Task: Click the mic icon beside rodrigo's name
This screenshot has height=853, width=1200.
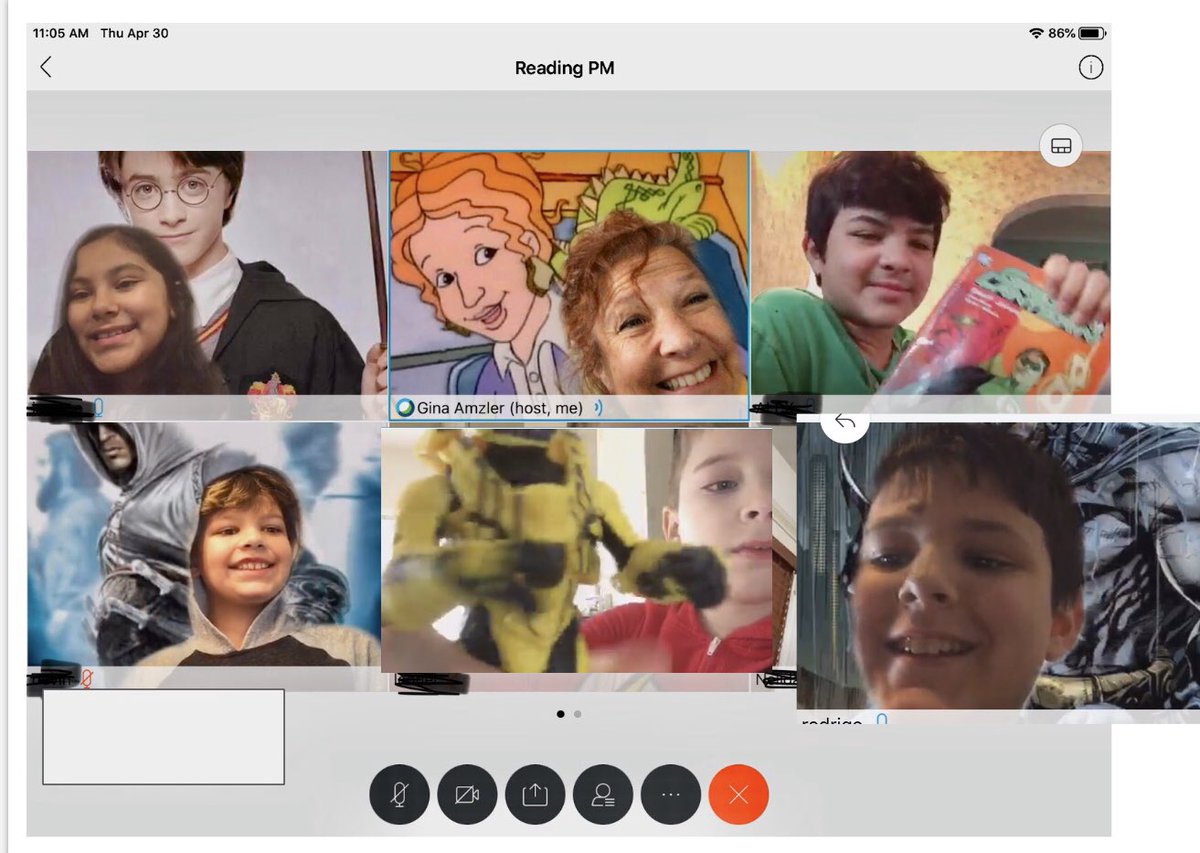Action: tap(881, 719)
